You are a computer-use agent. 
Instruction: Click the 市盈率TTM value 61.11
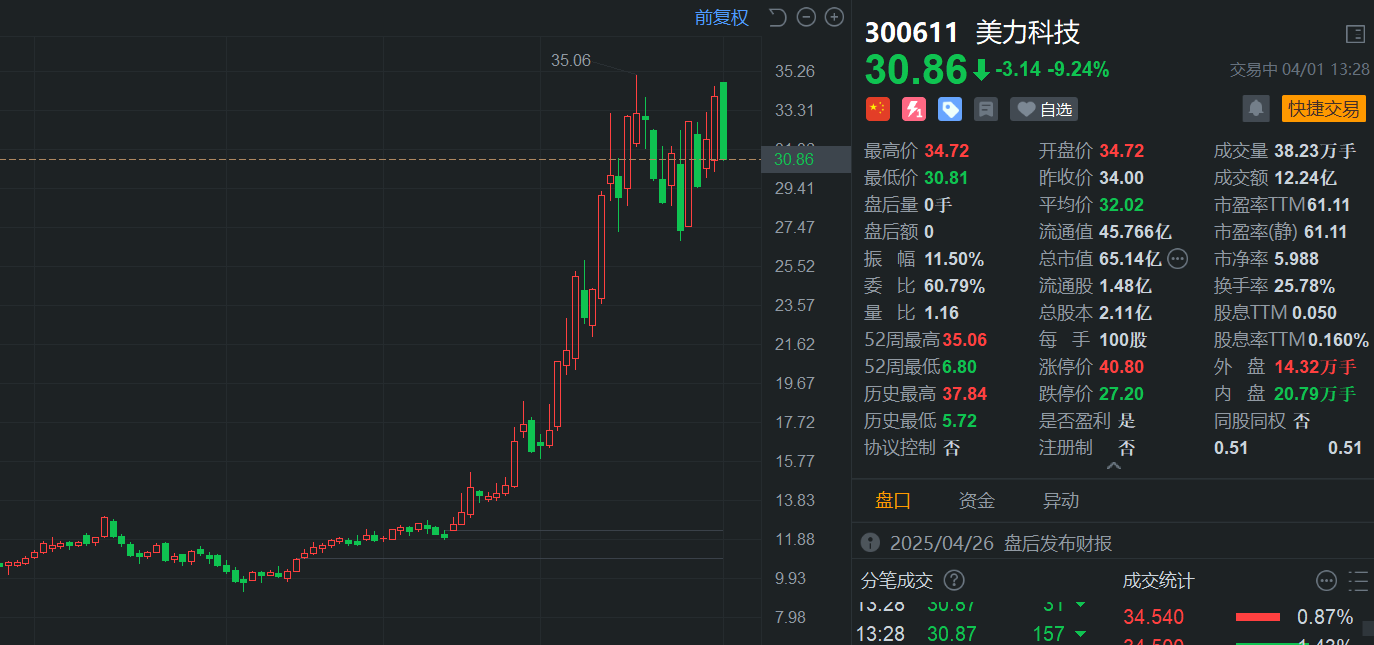point(1328,205)
